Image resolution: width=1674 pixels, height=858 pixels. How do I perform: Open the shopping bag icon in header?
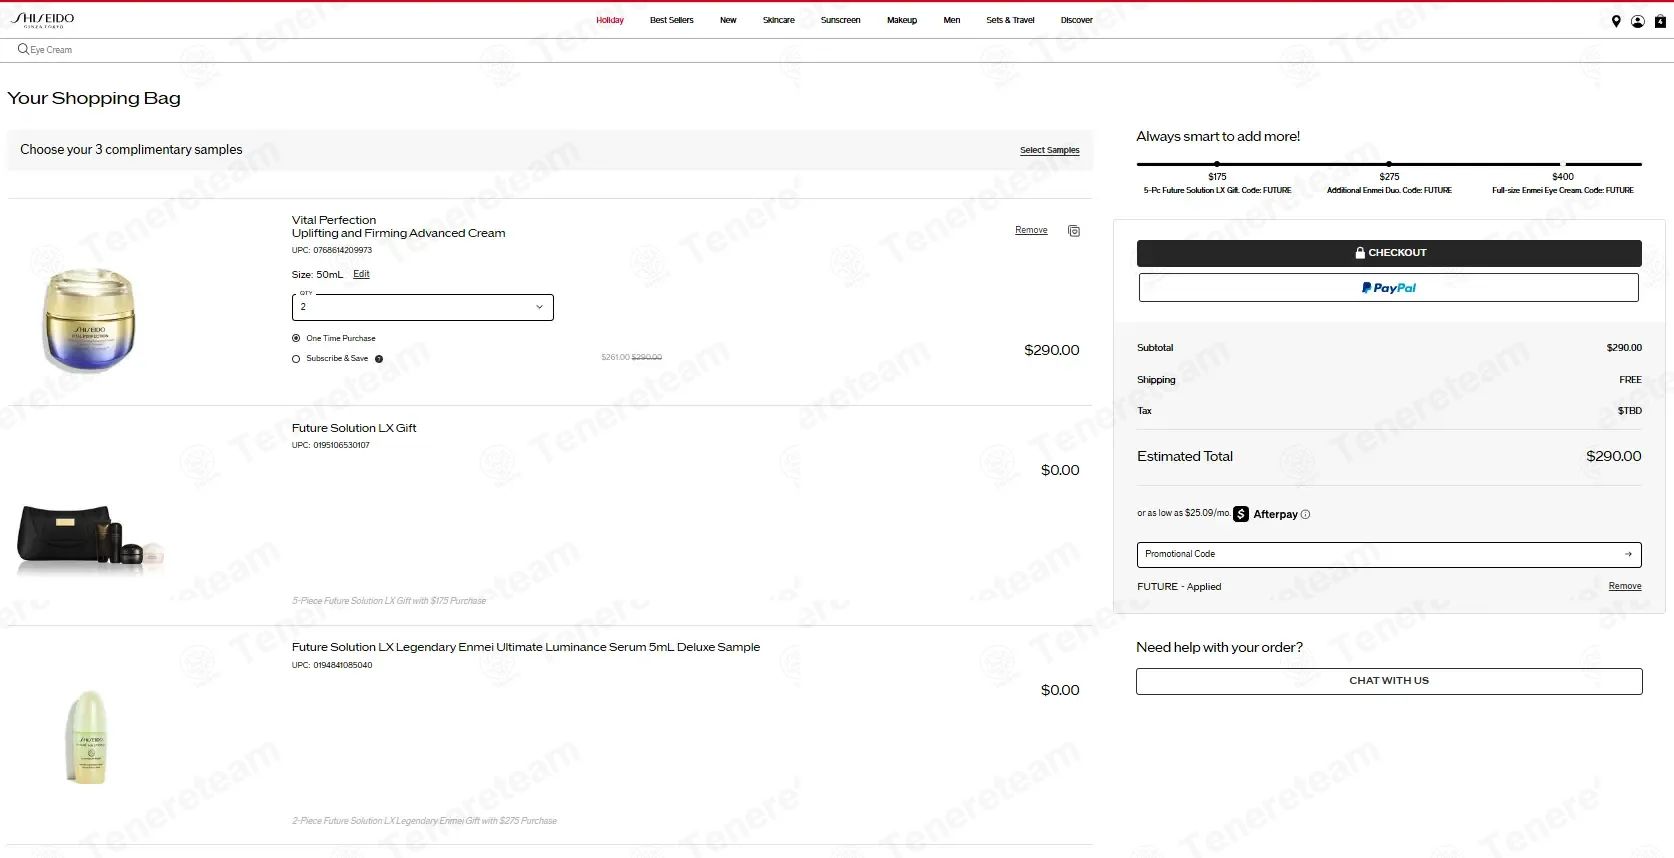[x=1660, y=21]
